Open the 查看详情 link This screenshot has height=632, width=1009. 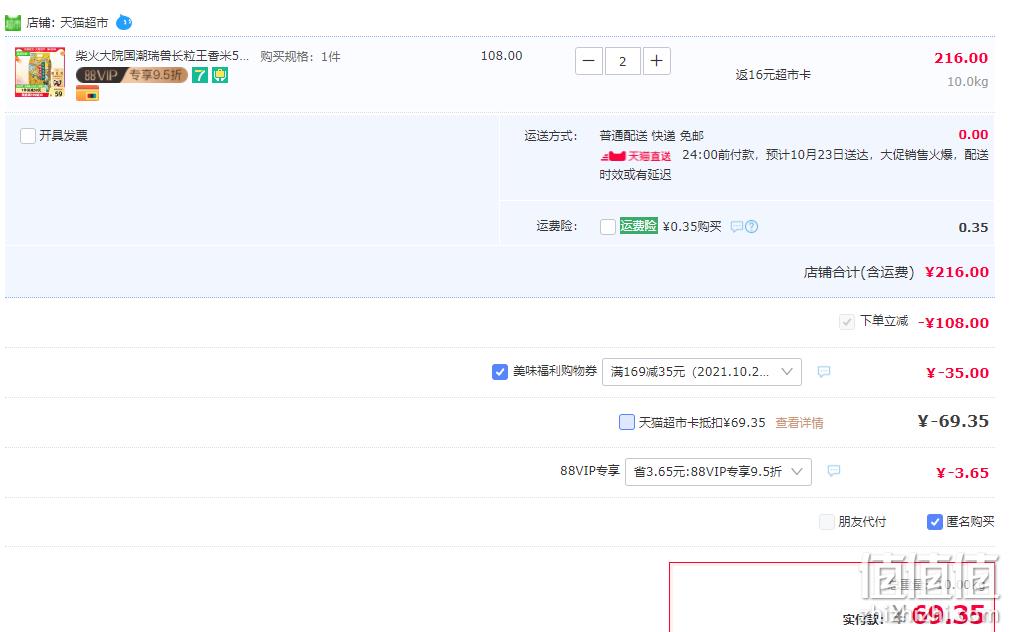click(799, 423)
